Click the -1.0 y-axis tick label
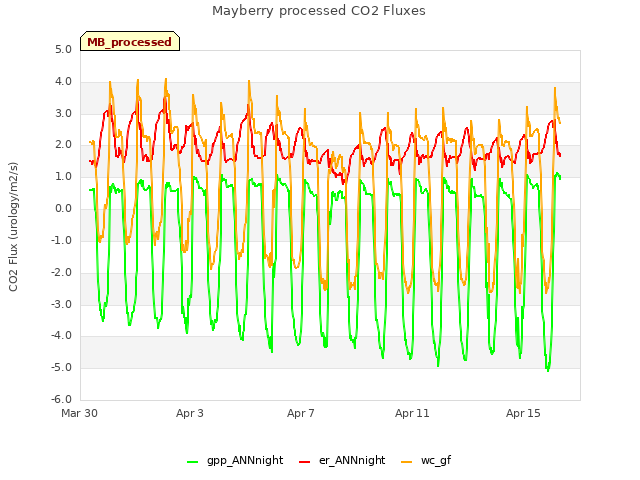This screenshot has width=640, height=480. click(x=61, y=240)
